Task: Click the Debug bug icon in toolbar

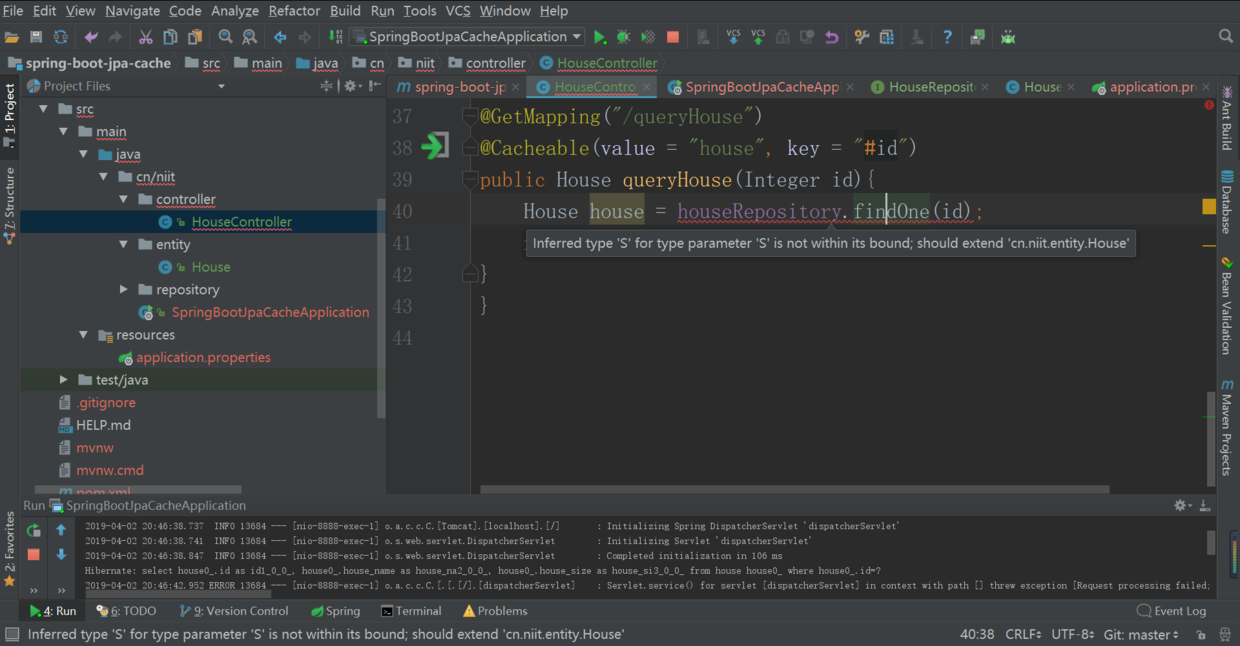Action: (x=624, y=37)
